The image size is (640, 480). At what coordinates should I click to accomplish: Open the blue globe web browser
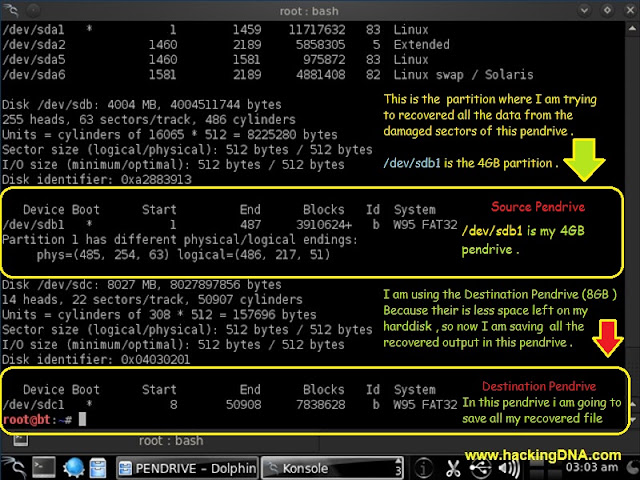click(73, 468)
